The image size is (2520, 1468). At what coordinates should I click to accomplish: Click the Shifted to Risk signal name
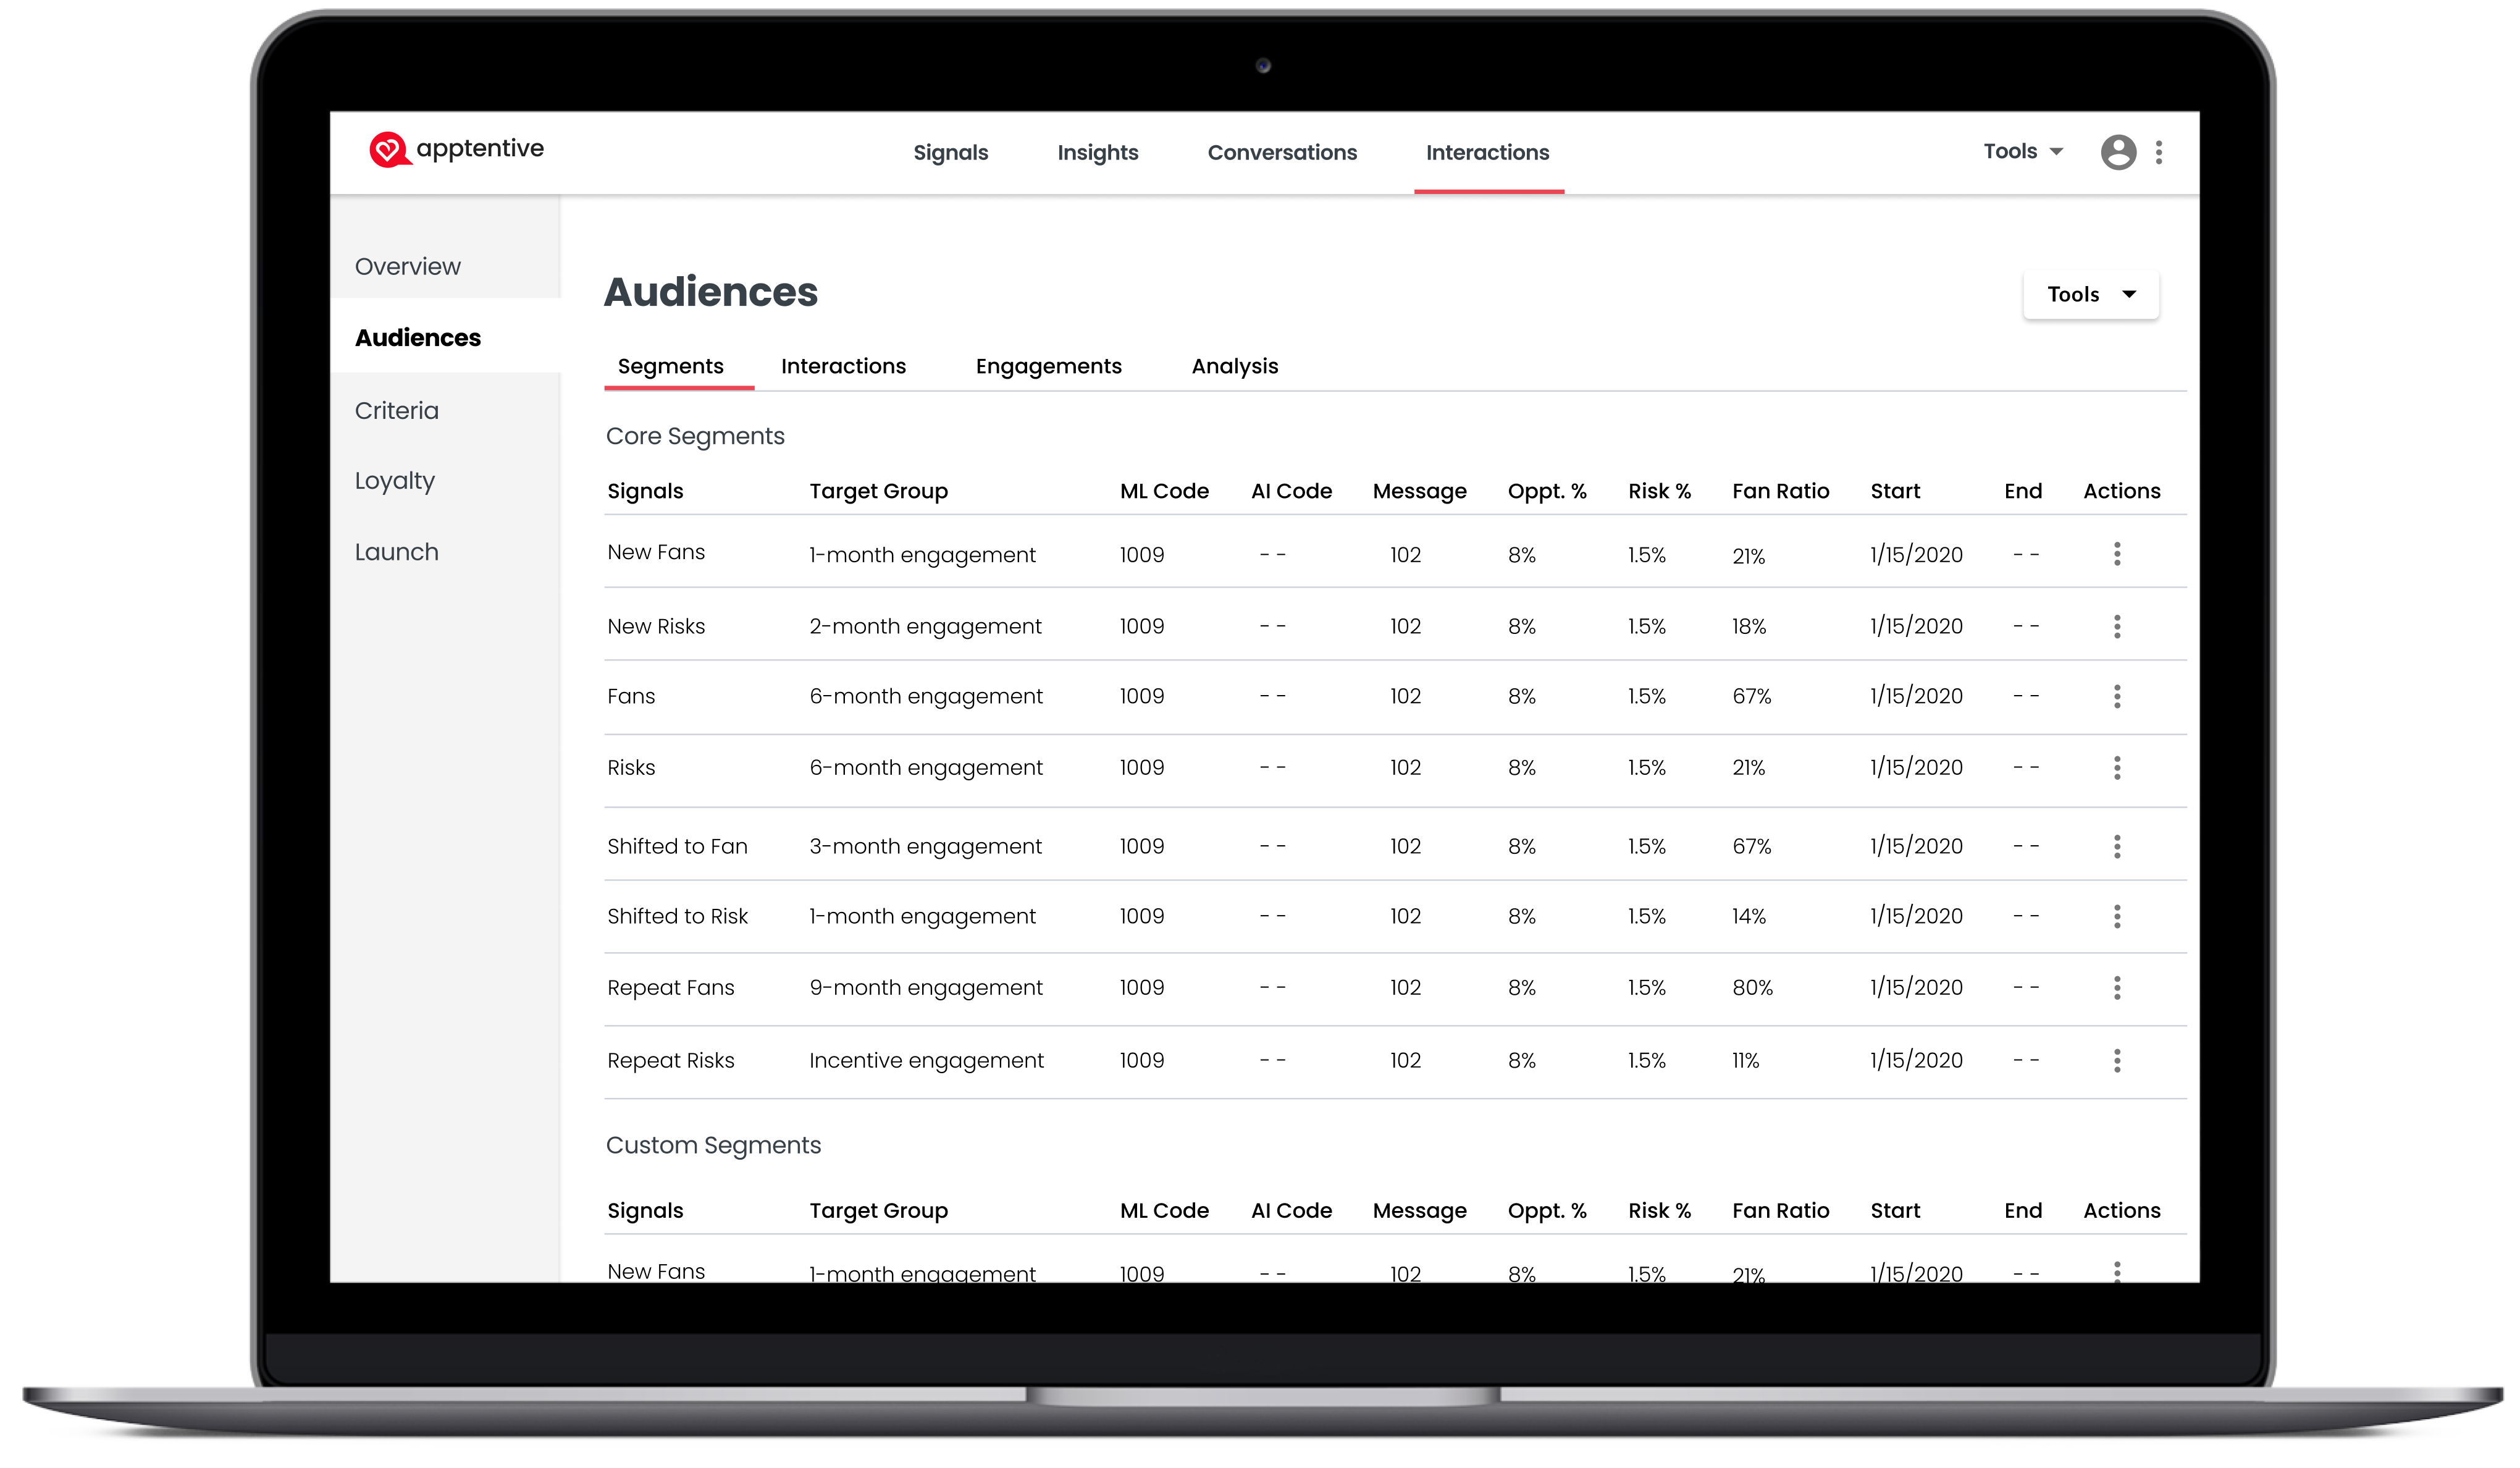(677, 916)
